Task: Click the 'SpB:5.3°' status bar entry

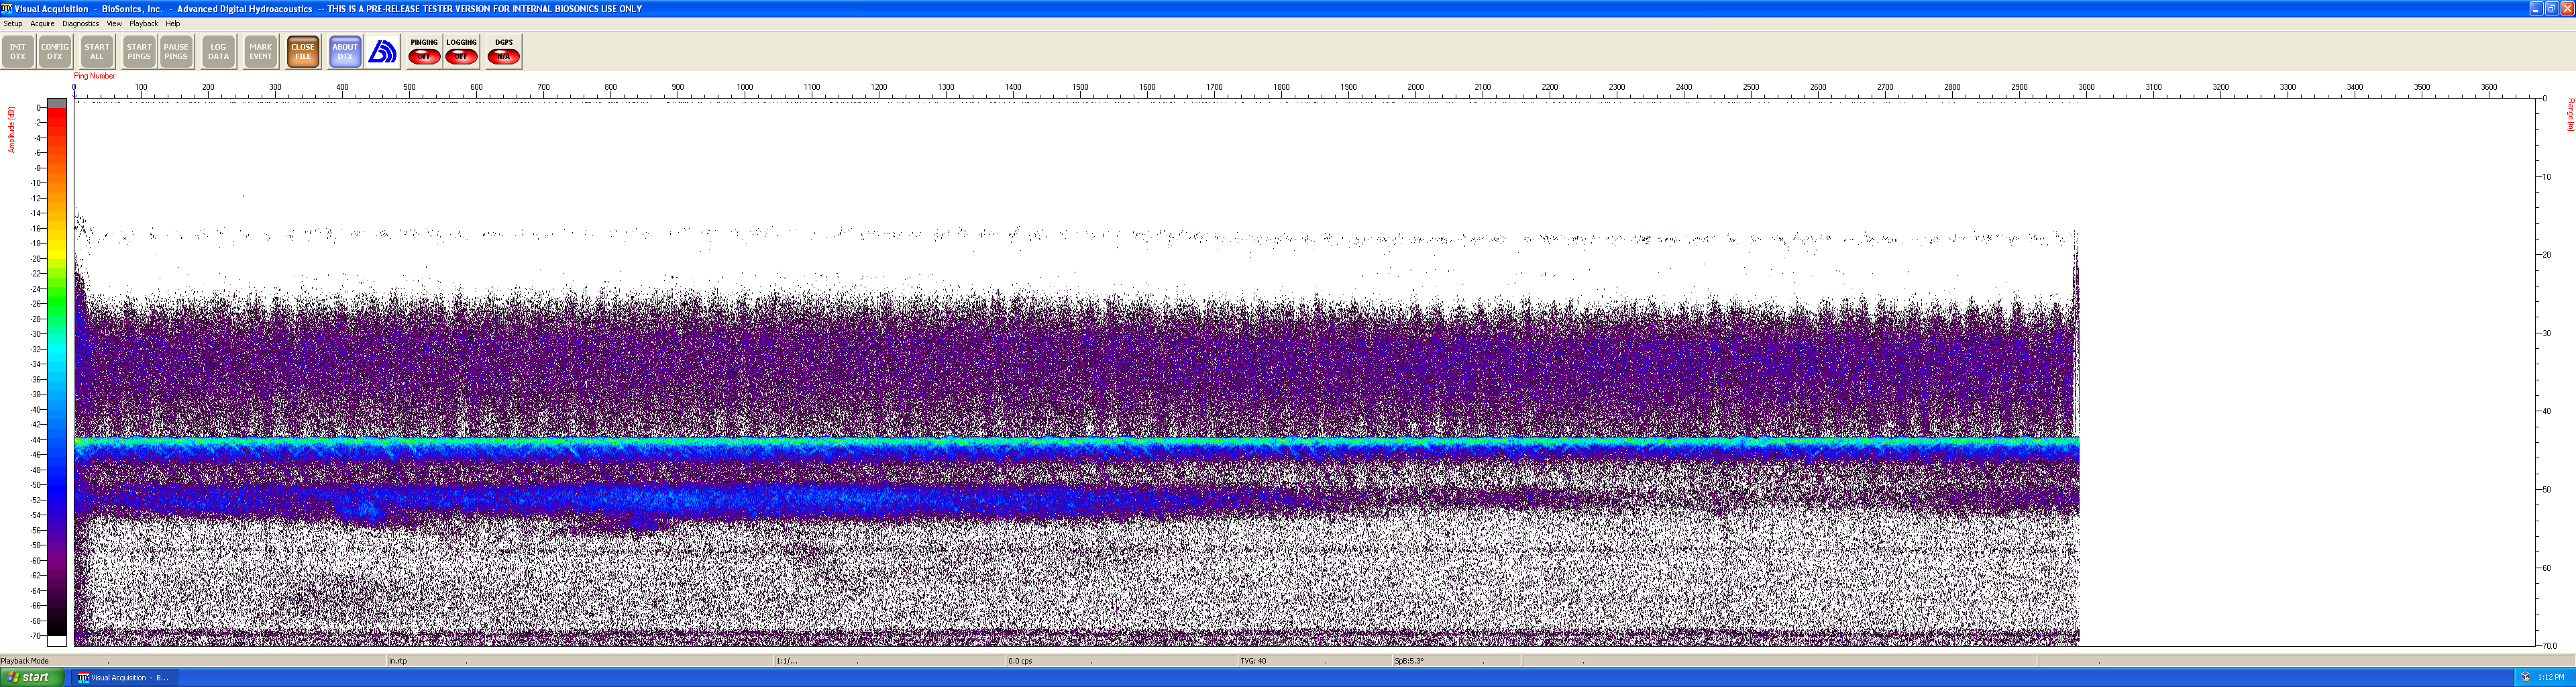Action: coord(1409,661)
